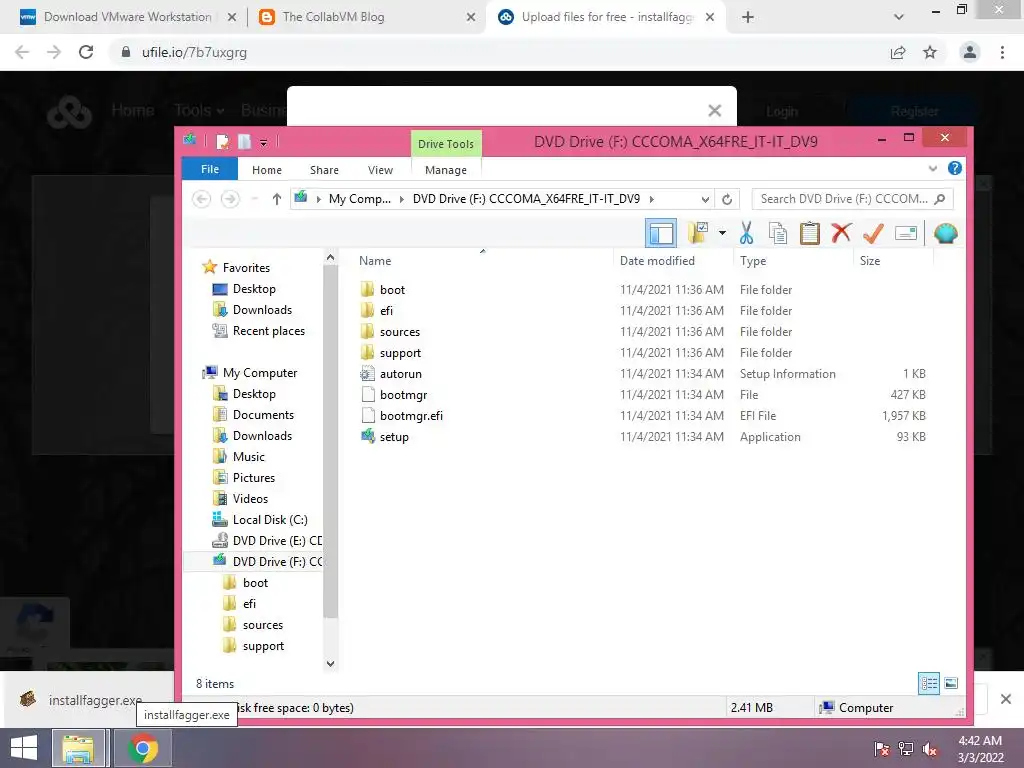Click the Paste clipboard icon
This screenshot has height=768, width=1024.
click(x=809, y=233)
